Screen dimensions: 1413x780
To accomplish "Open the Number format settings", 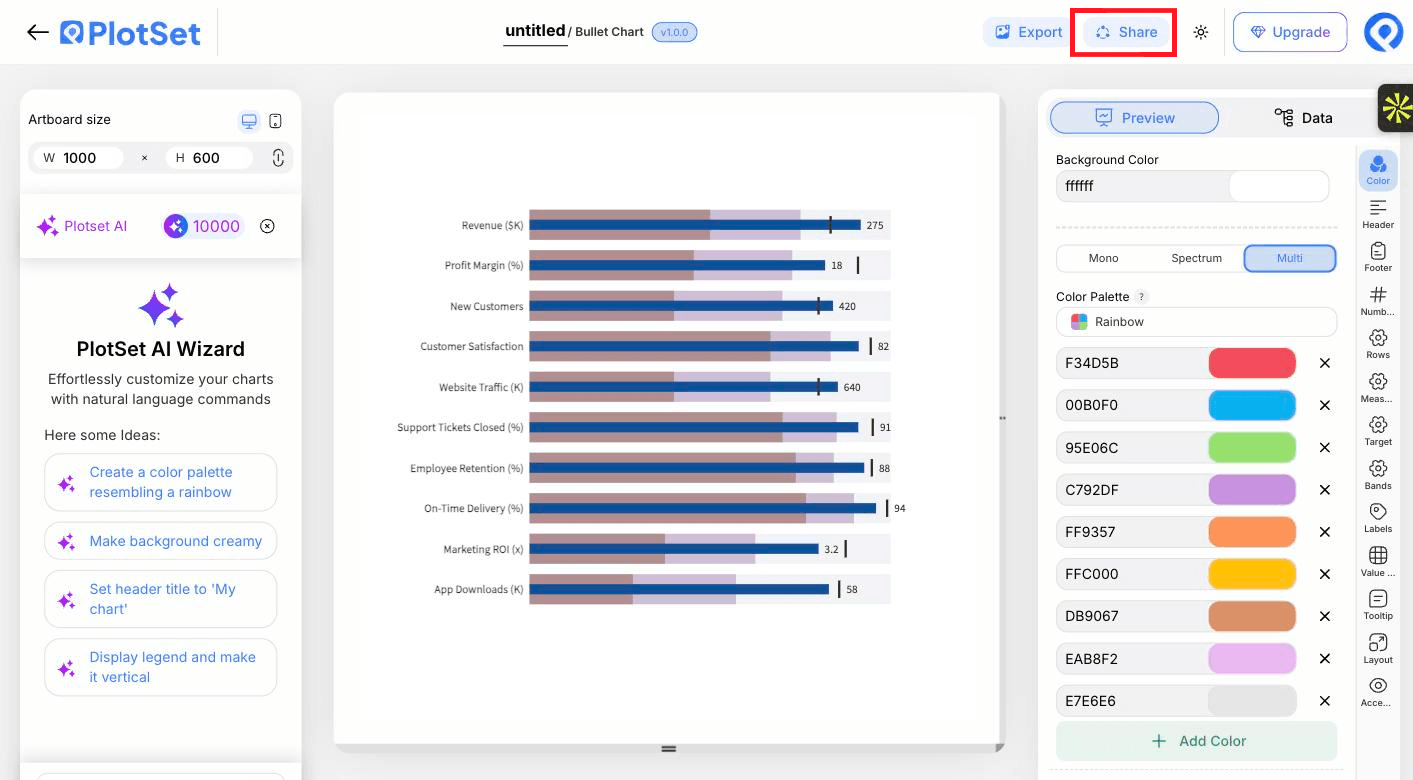I will [x=1378, y=300].
